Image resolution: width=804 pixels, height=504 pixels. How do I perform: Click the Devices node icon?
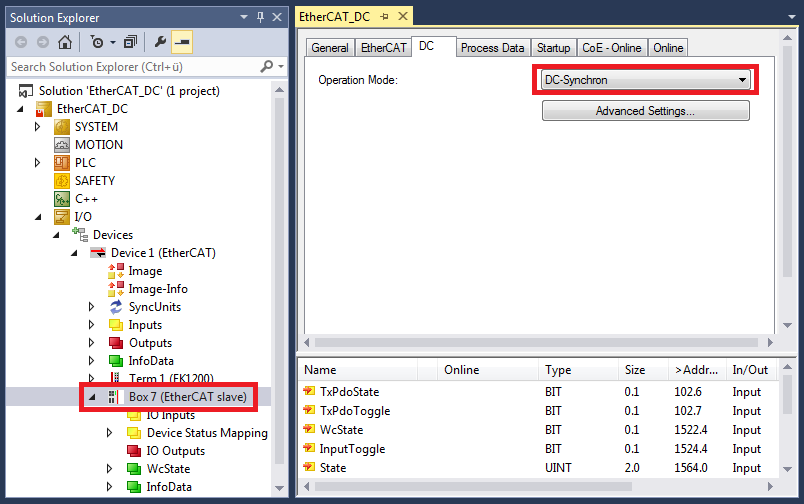[80, 234]
